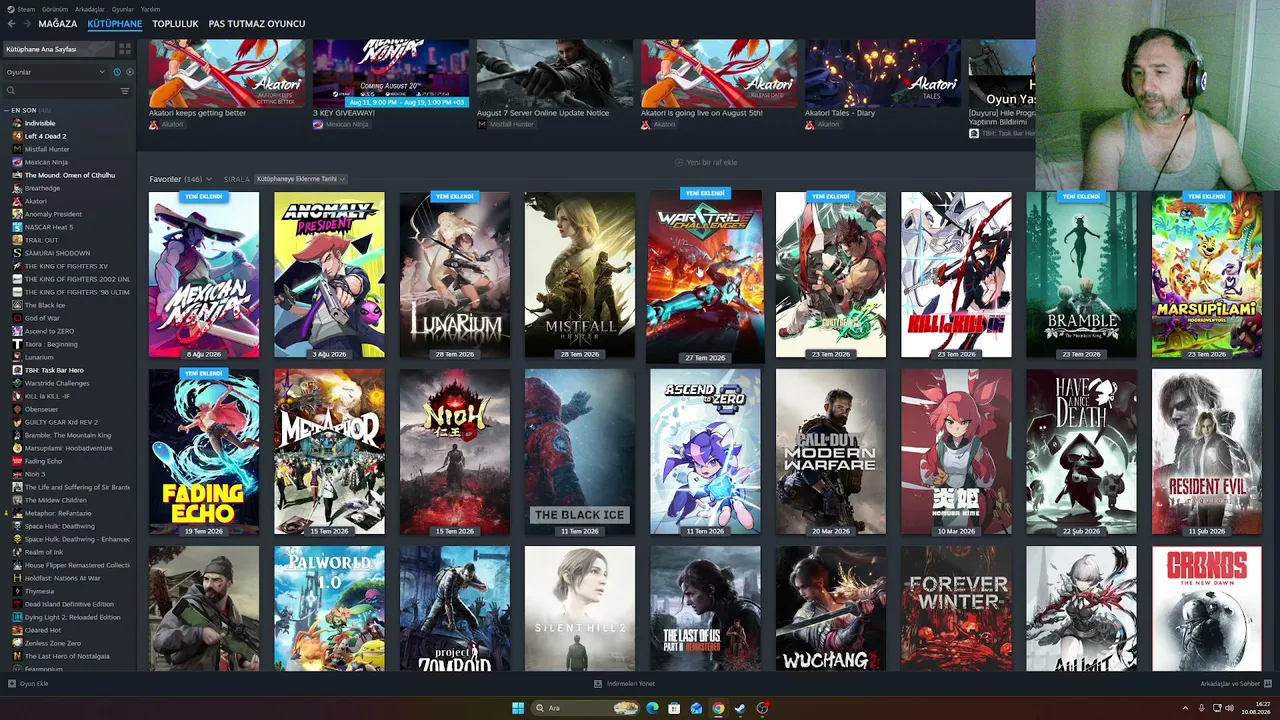Open the Yardım menu
1280x720 pixels.
click(150, 9)
